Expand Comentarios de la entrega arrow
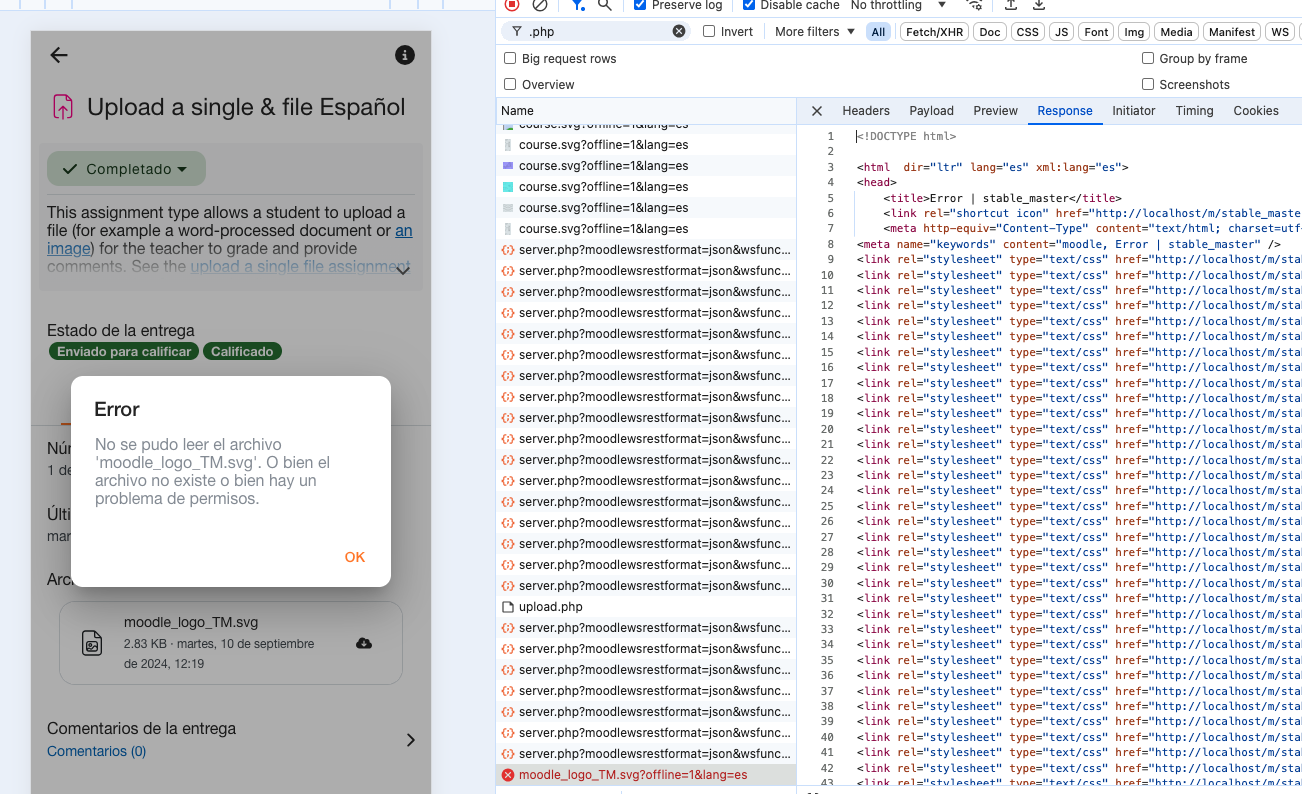The image size is (1302, 794). click(410, 740)
